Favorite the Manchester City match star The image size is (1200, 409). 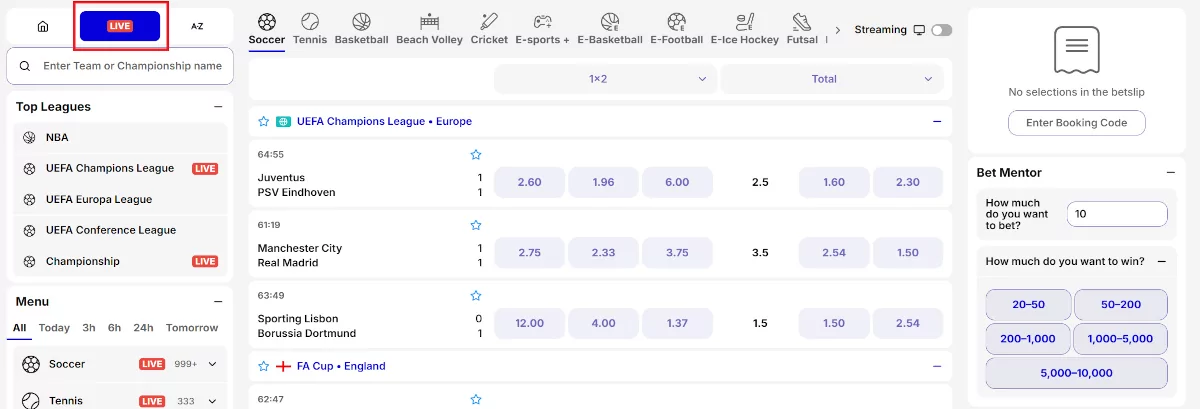476,225
